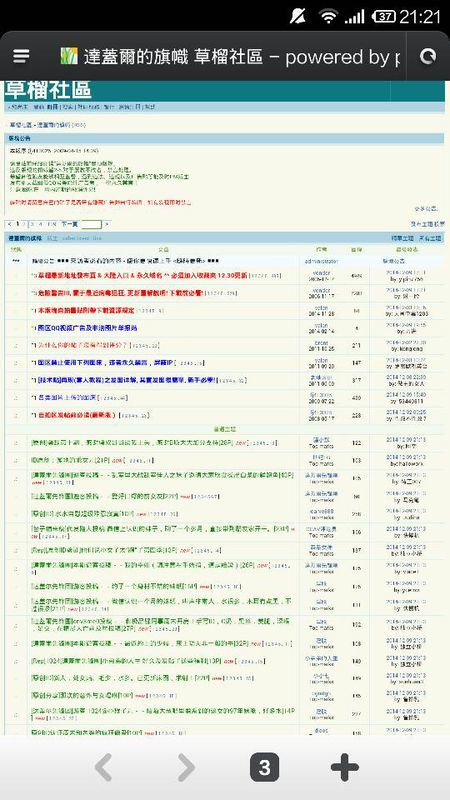Tap the site favicon beside page title
Screen dimensions: 450x800
coord(69,56)
